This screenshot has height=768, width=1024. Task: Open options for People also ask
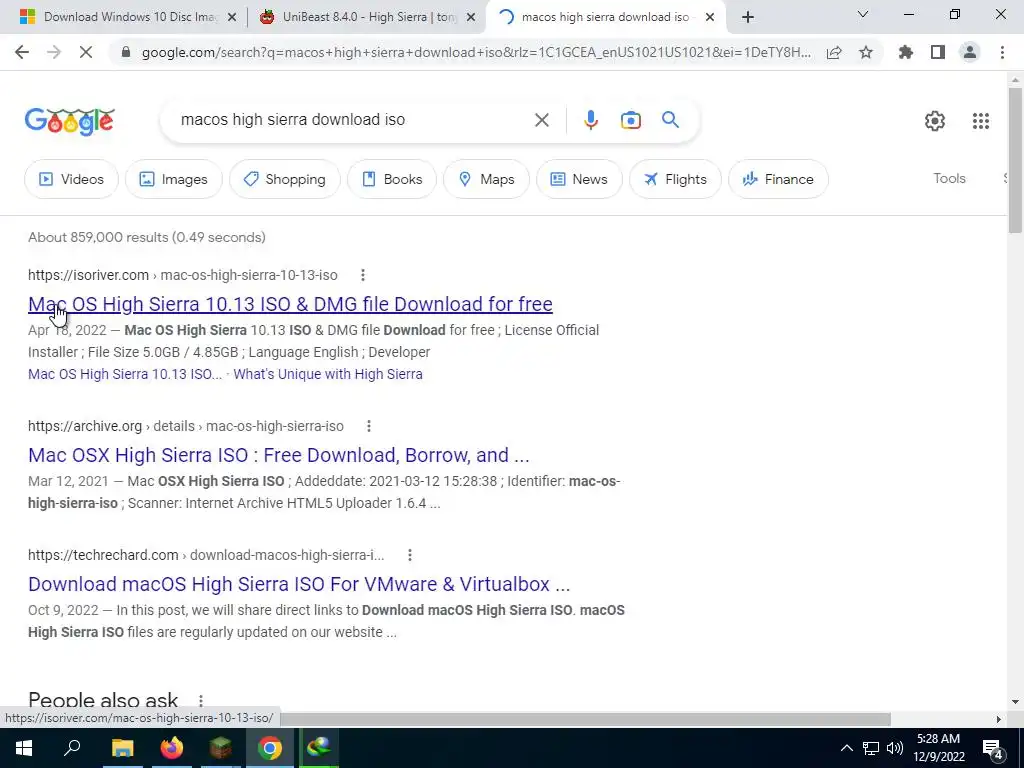click(x=200, y=700)
